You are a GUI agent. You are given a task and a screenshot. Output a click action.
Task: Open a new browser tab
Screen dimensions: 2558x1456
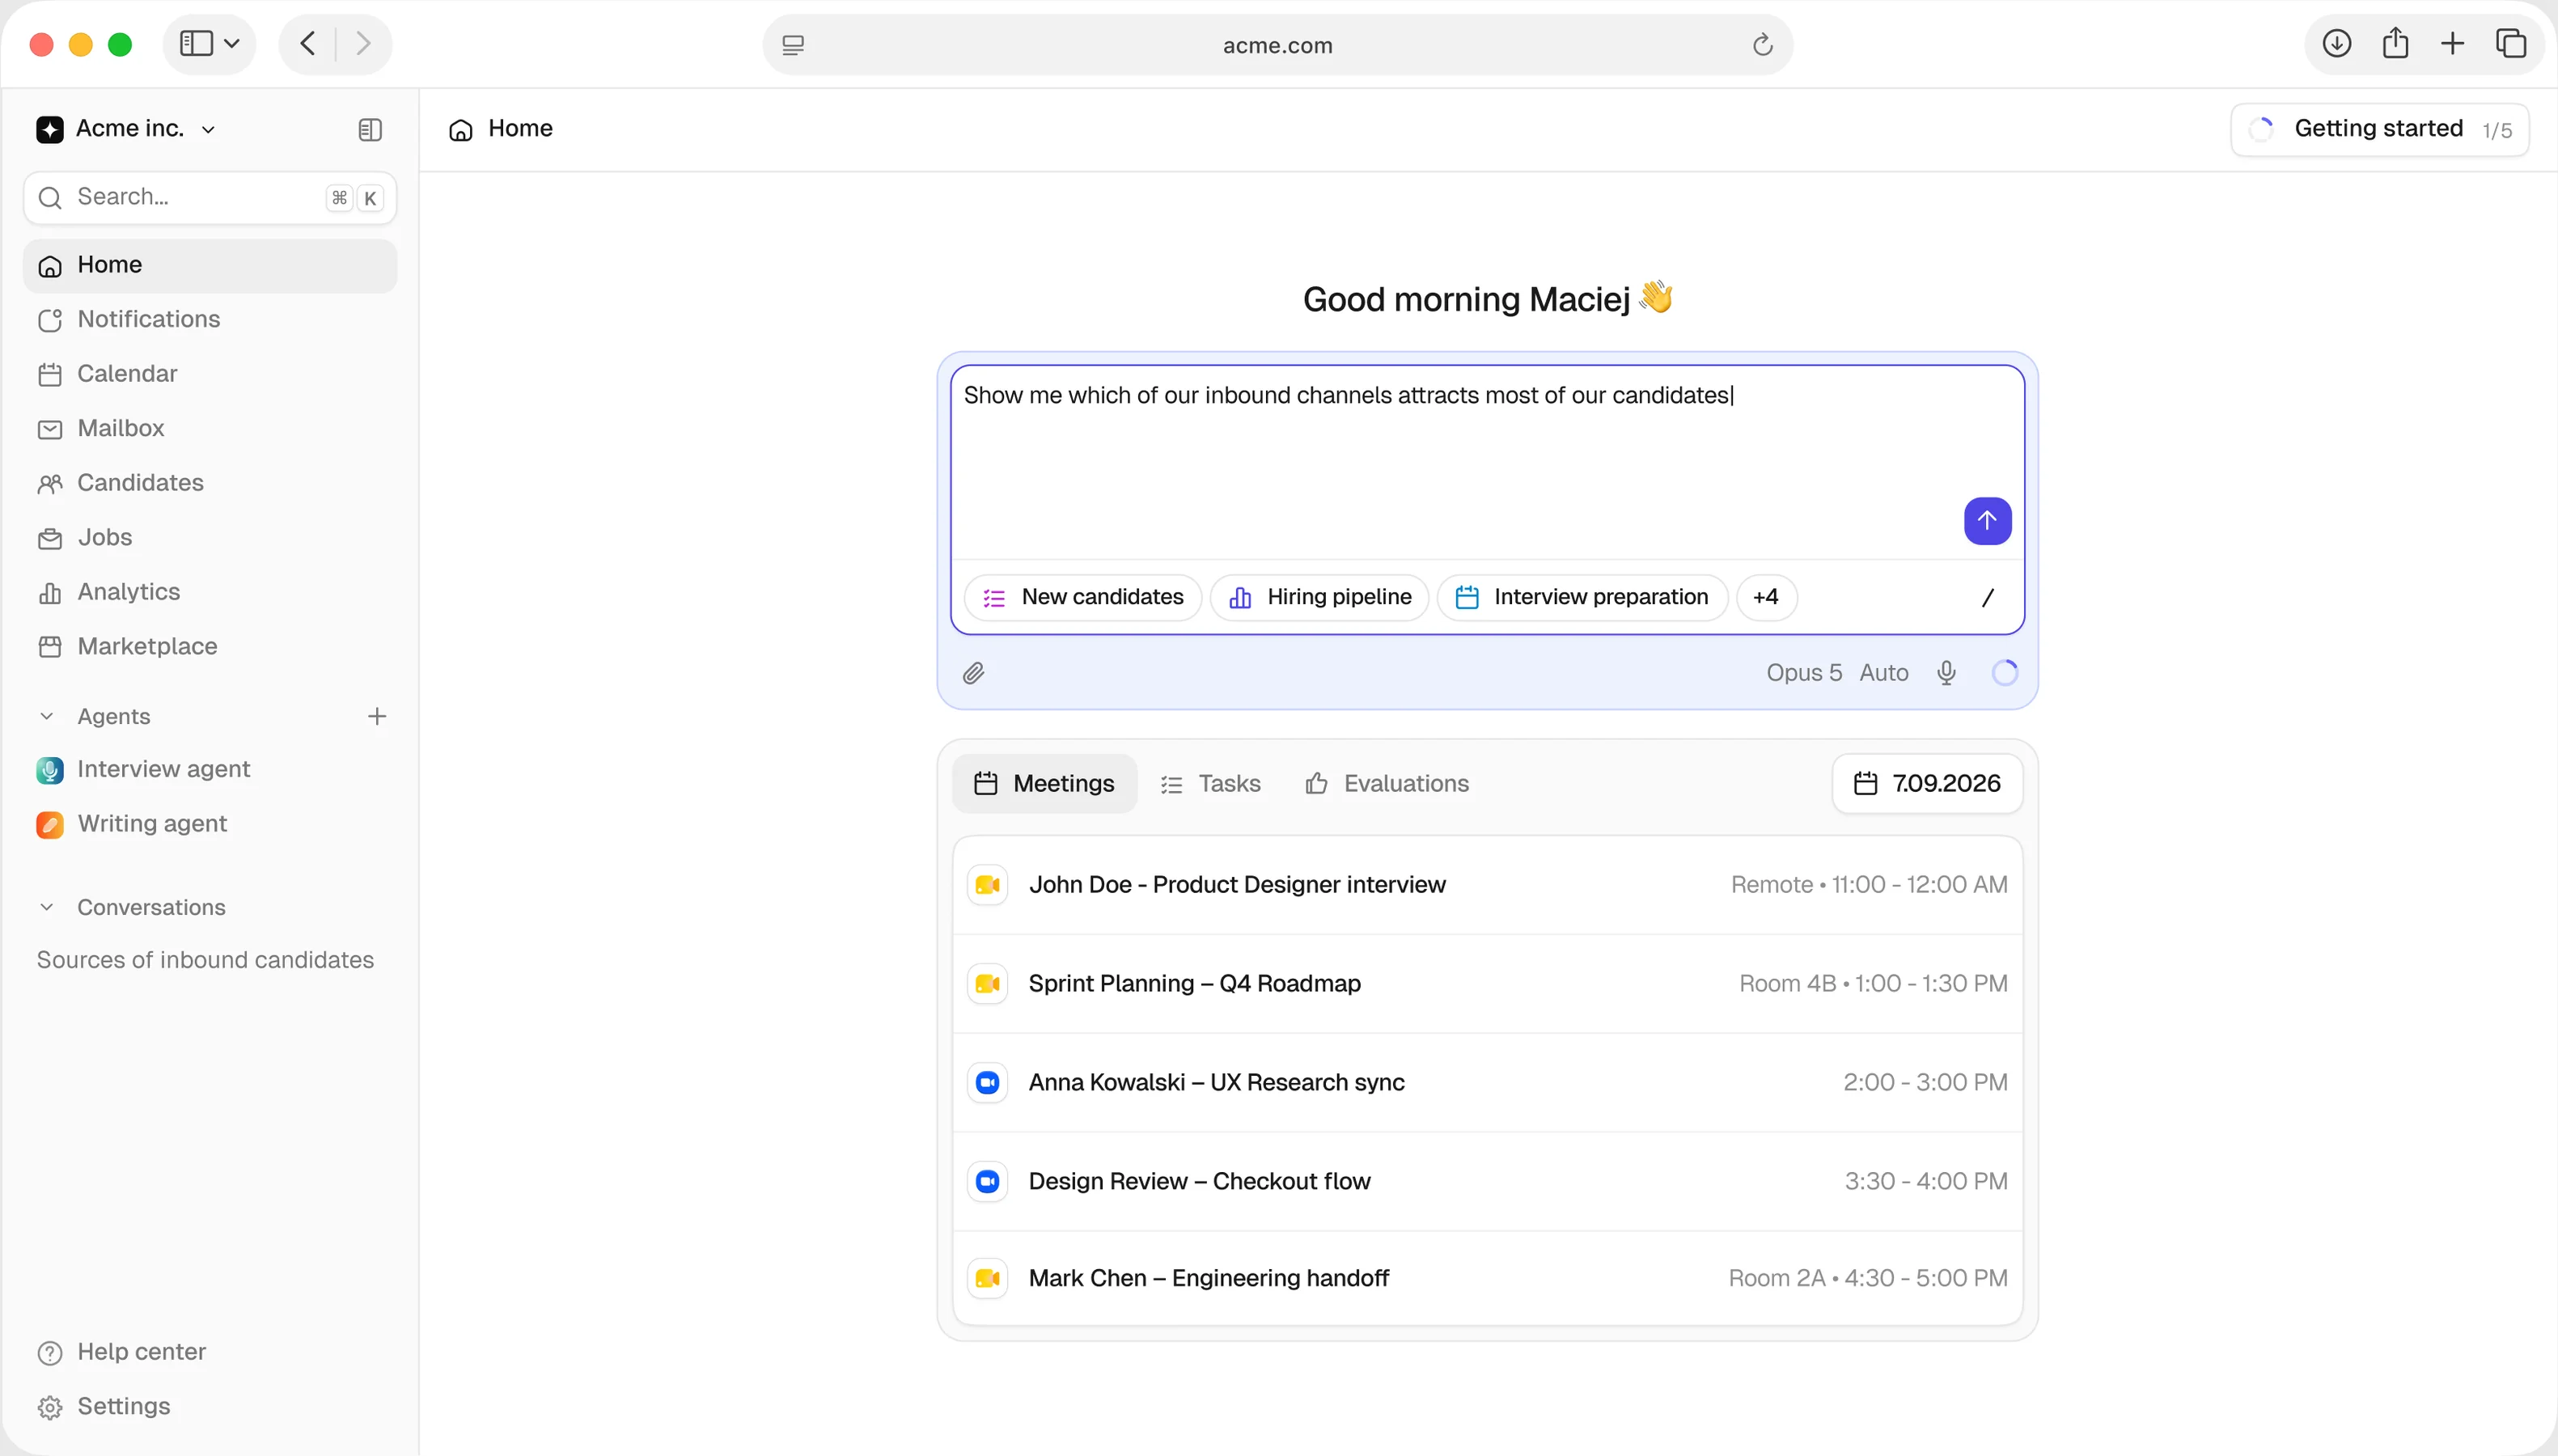coord(2452,44)
